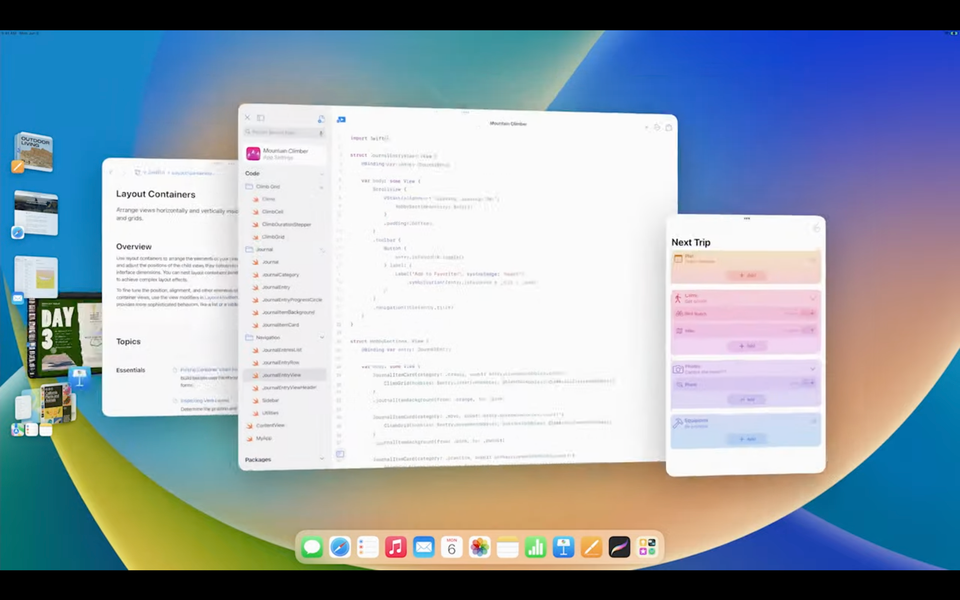Select the Mail window thumbnail in Stage Manager
The width and height of the screenshot is (960, 600).
click(x=36, y=279)
